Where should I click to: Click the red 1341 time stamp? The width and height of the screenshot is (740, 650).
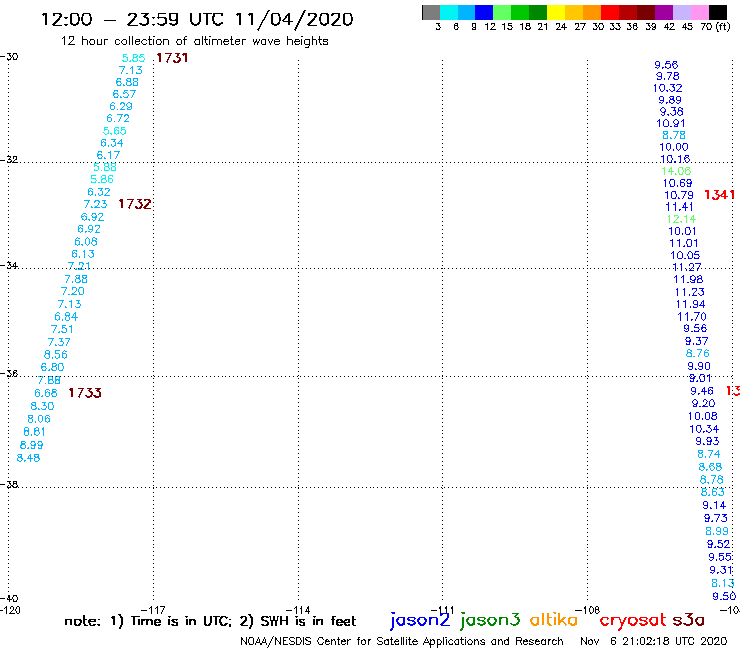point(719,194)
